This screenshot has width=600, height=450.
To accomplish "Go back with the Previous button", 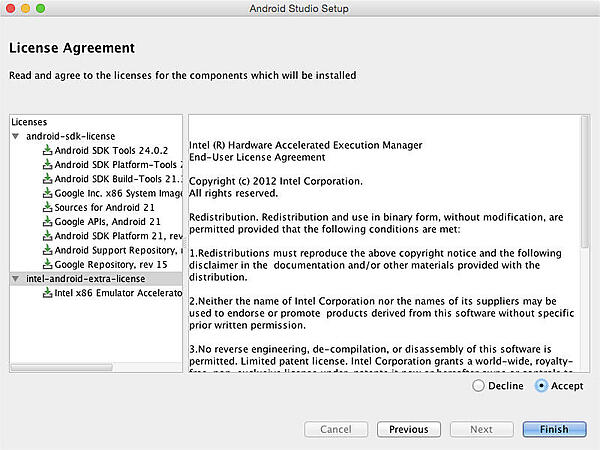I will point(408,429).
